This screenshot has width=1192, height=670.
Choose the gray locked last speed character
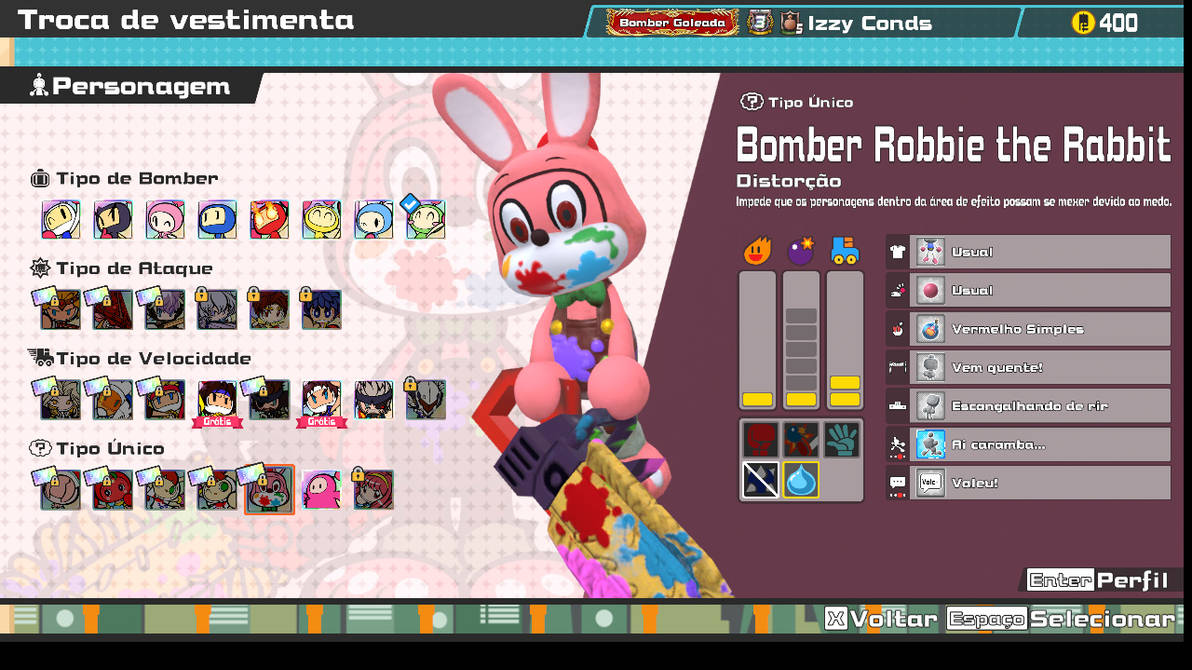click(426, 399)
